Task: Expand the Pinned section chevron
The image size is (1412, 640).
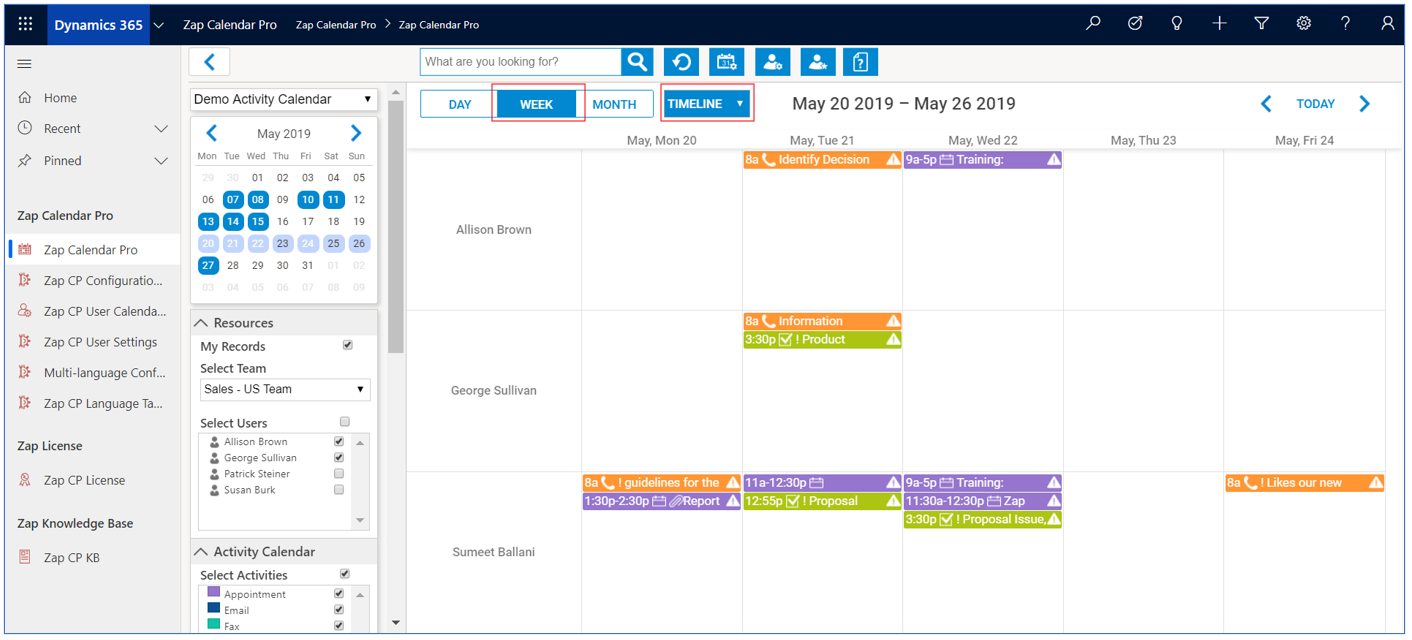Action: 161,161
